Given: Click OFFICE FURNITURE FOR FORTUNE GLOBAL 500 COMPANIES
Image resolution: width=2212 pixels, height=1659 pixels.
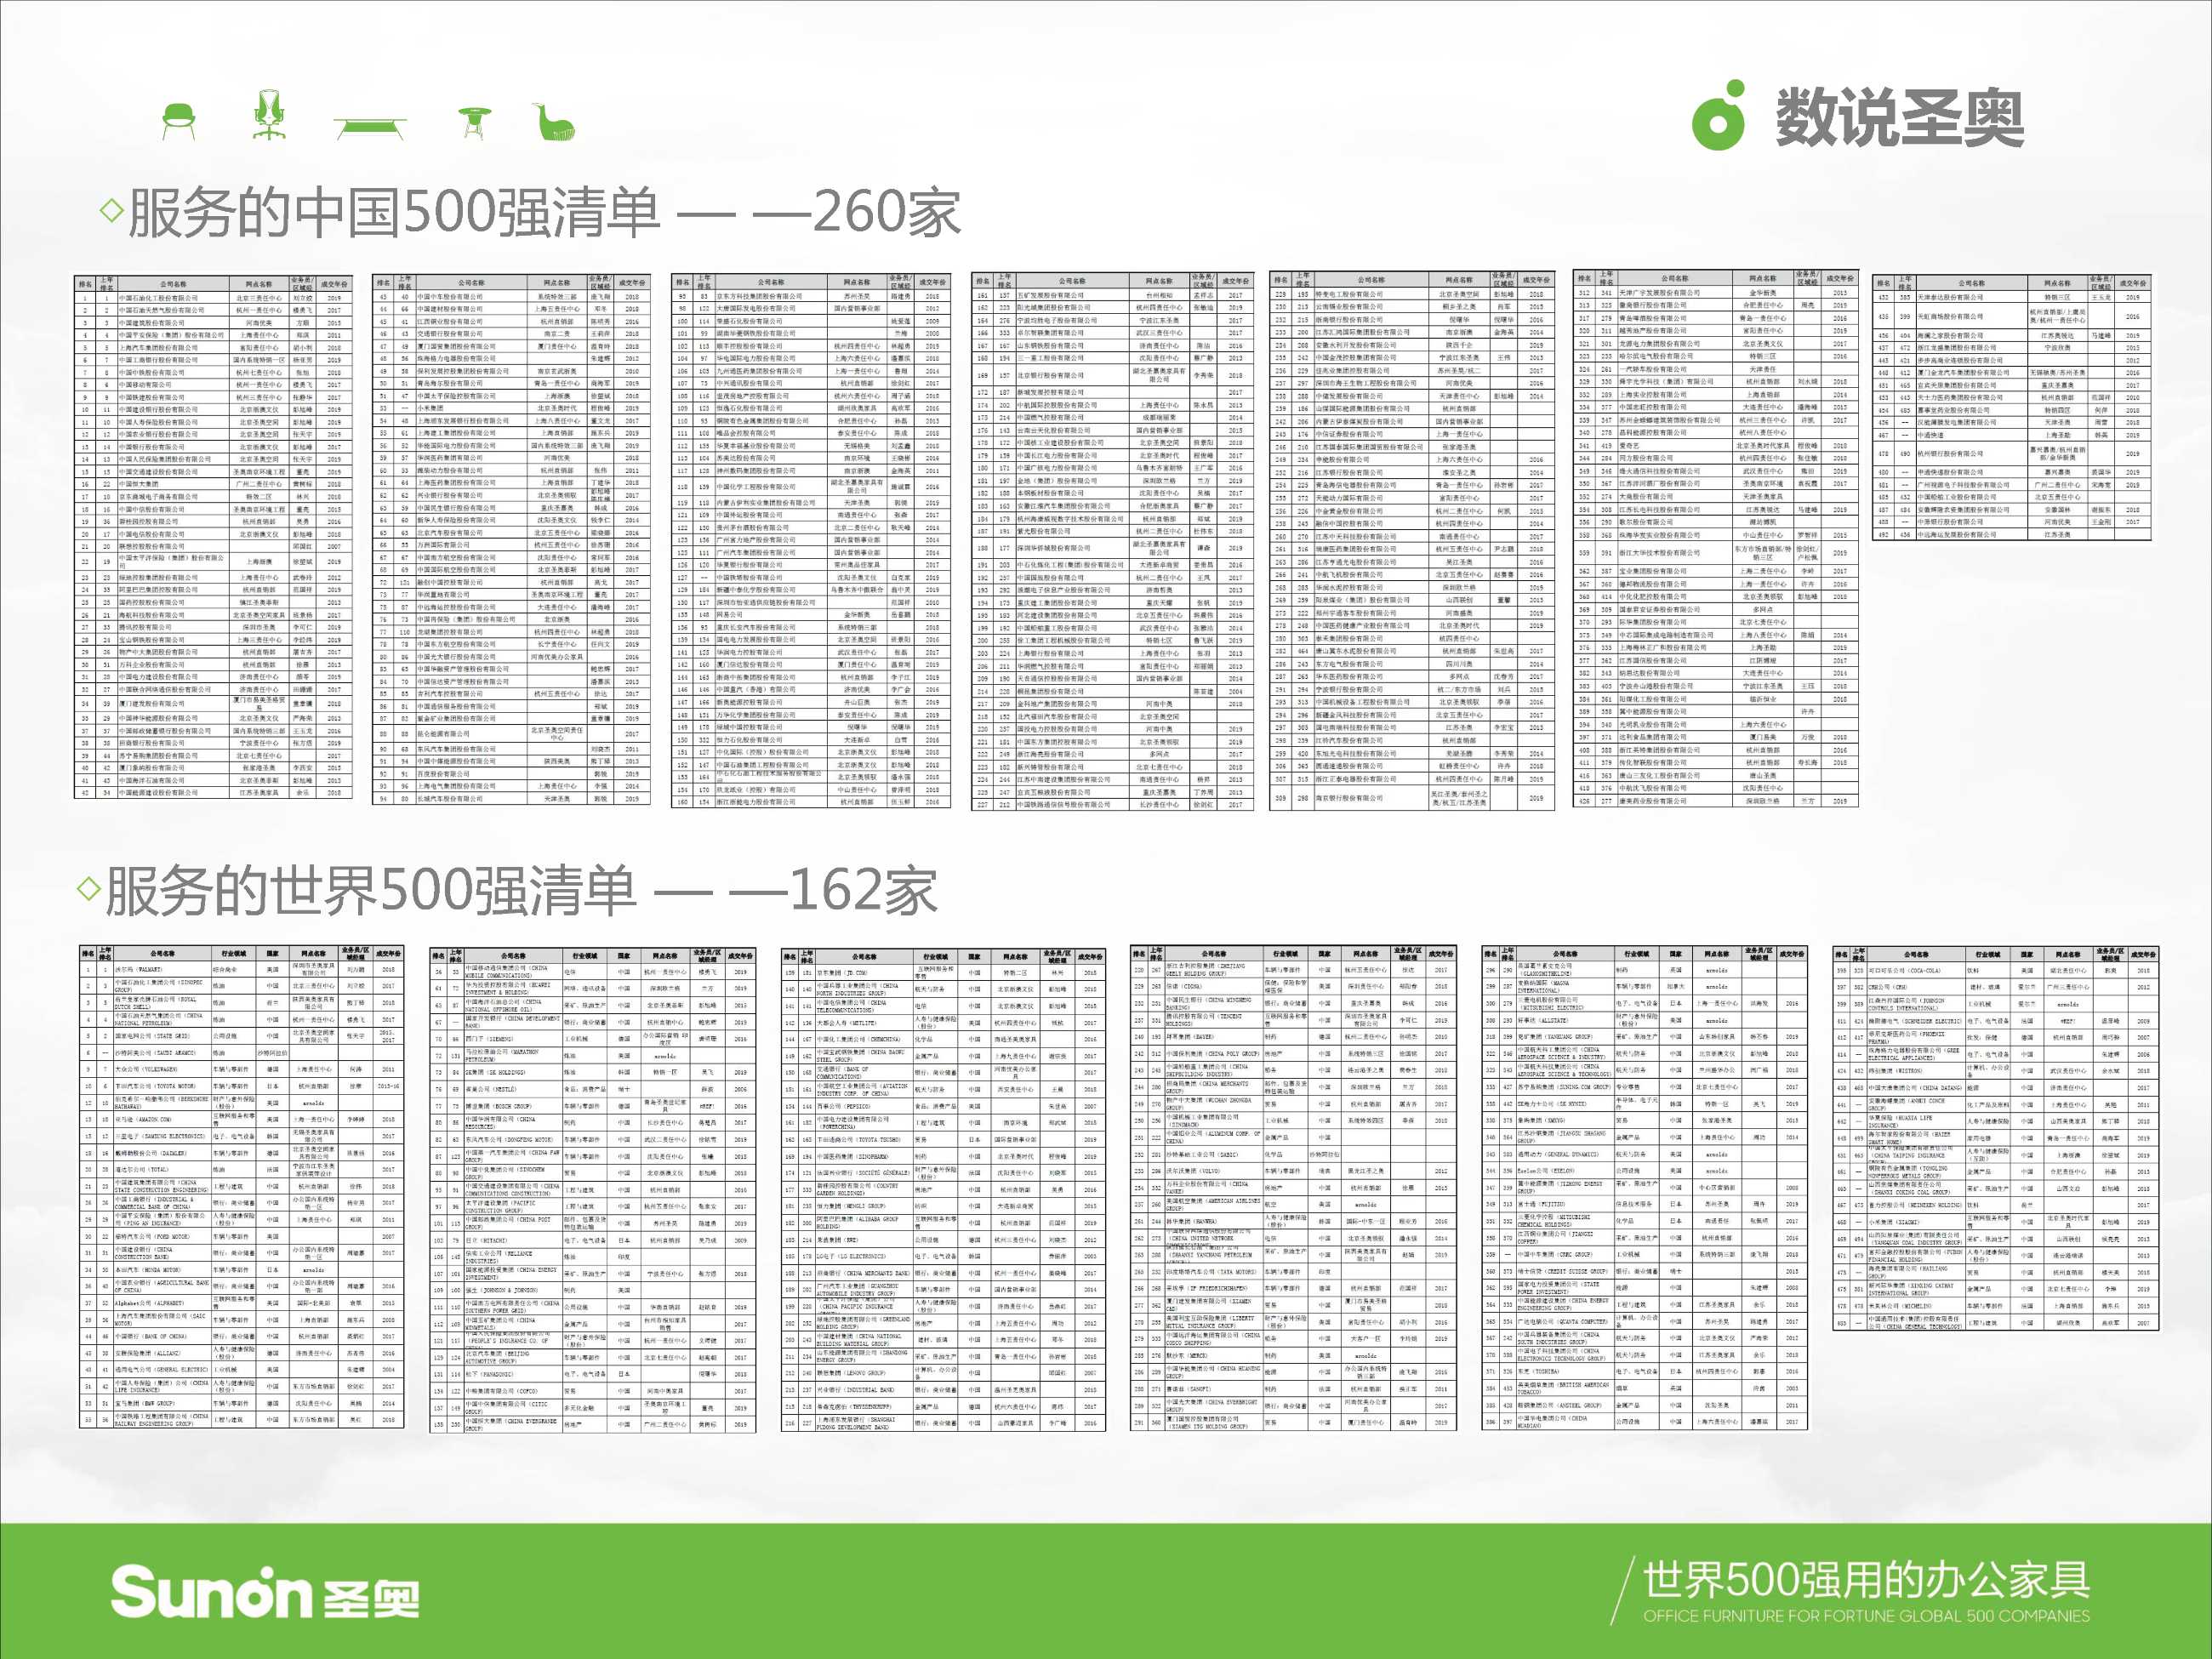Looking at the screenshot, I should point(1866,1615).
